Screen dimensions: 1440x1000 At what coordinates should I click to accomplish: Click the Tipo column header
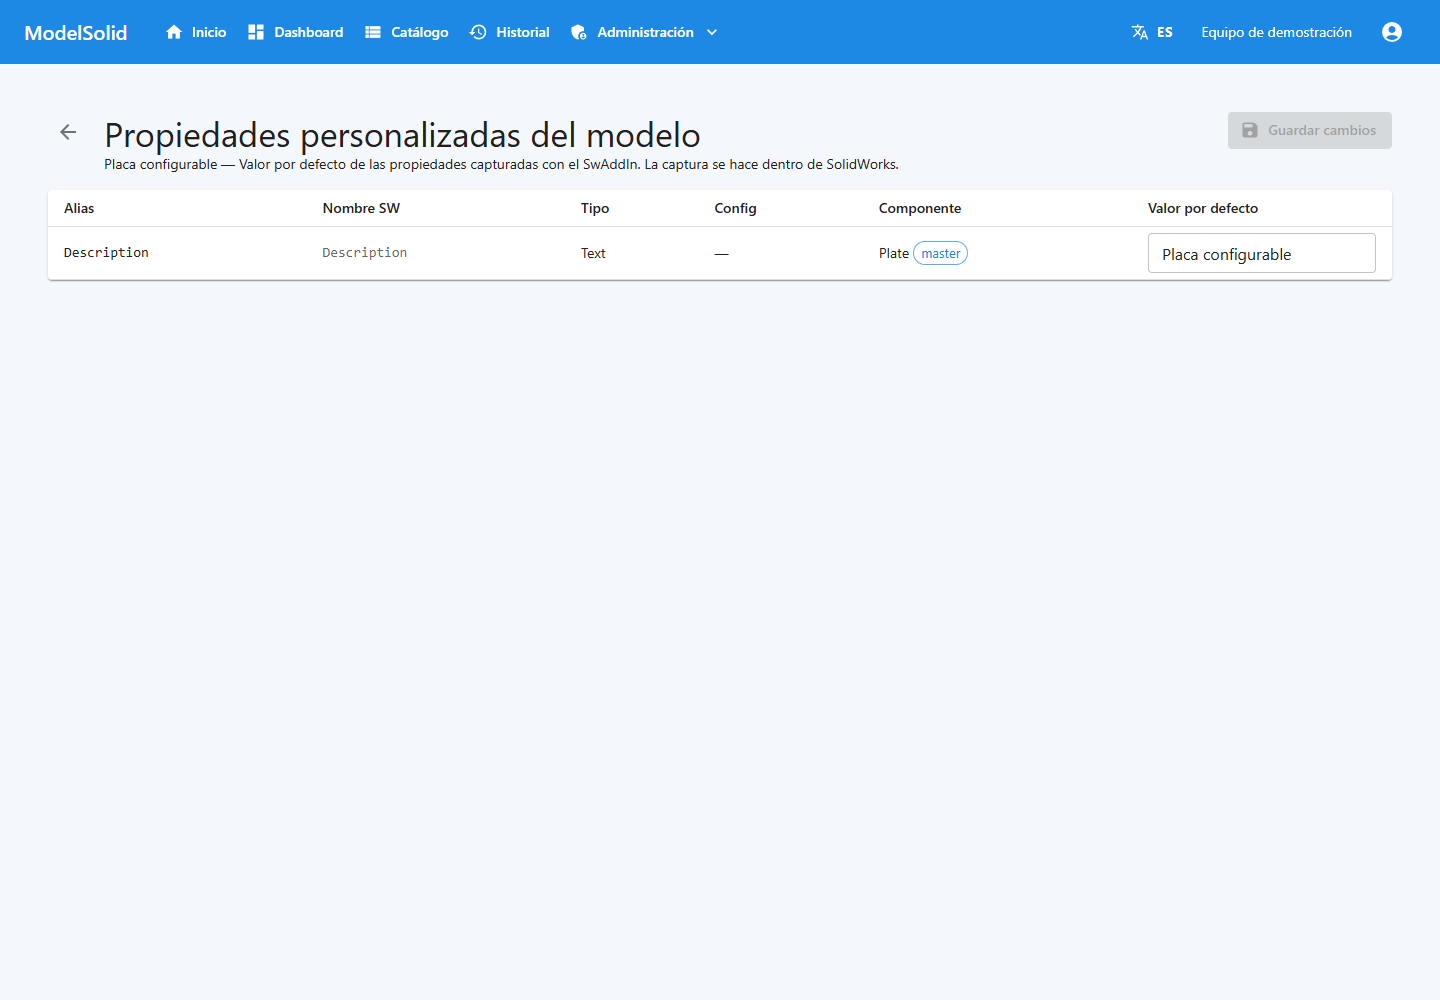click(x=595, y=208)
